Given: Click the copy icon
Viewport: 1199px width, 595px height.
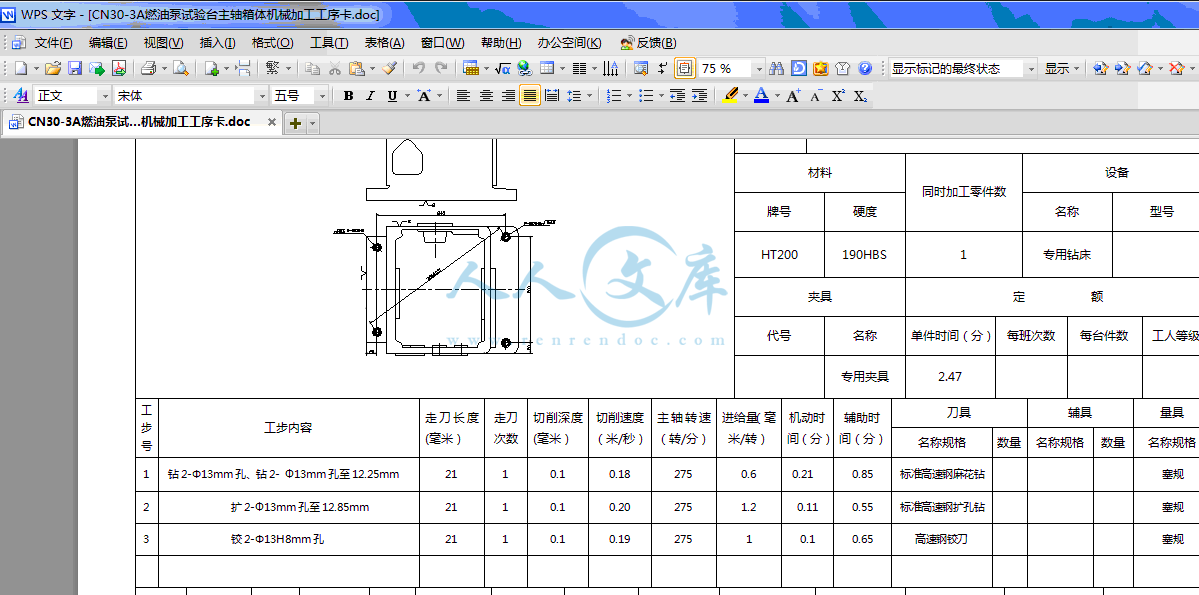Looking at the screenshot, I should coord(312,69).
